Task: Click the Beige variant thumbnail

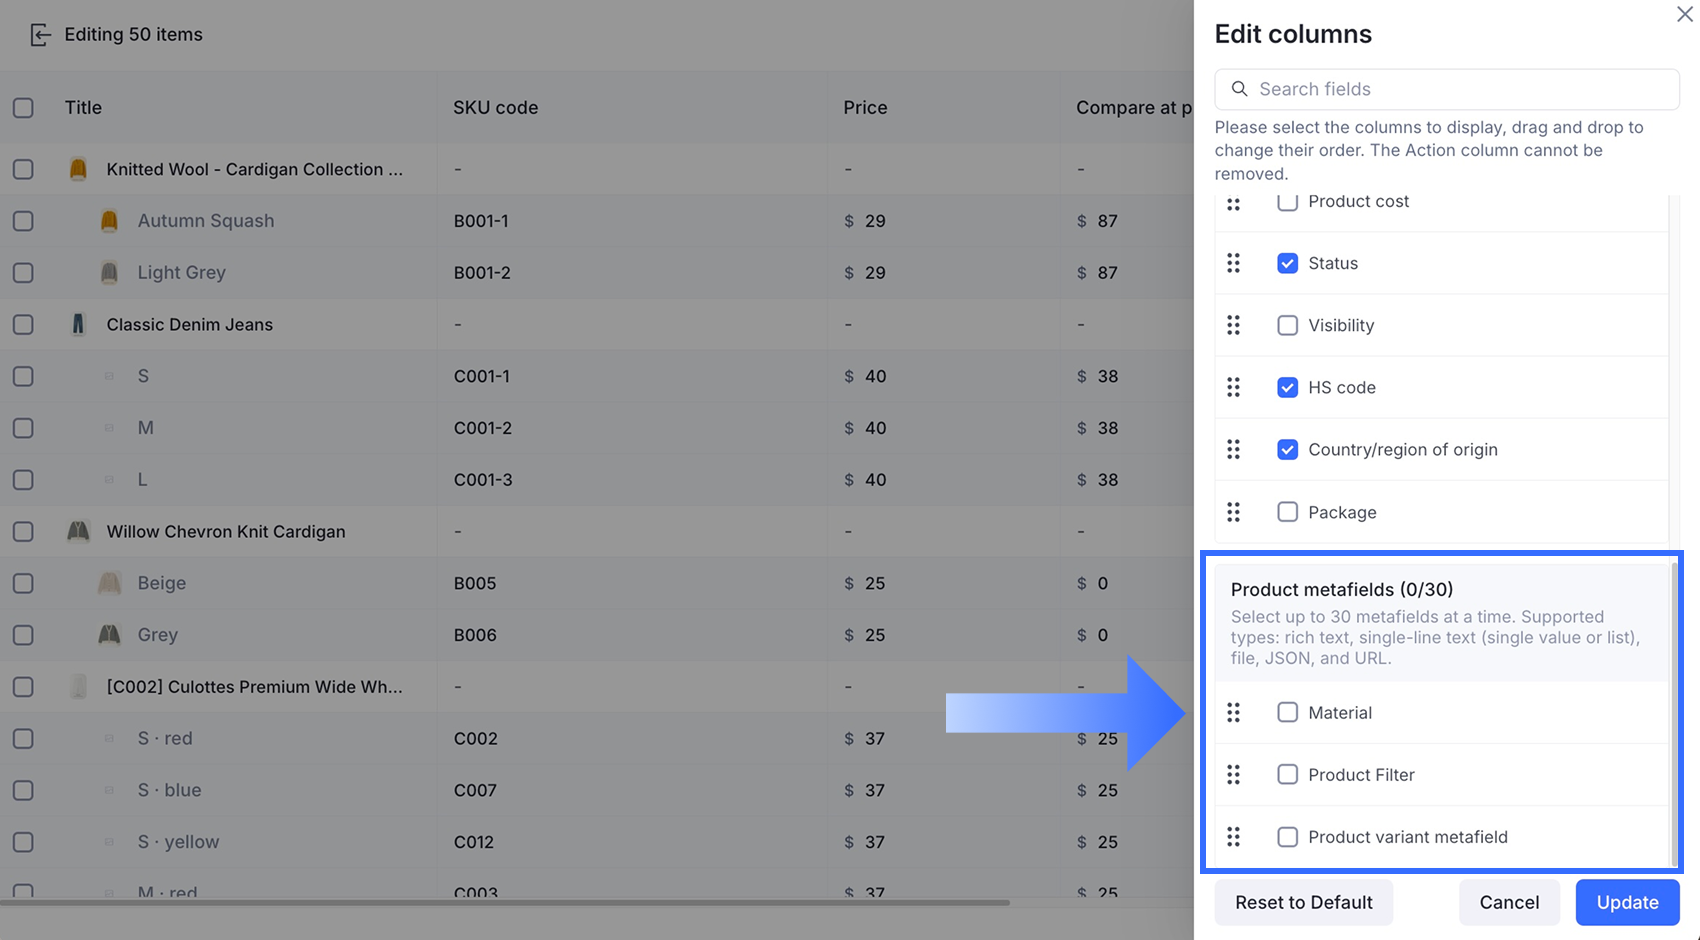Action: click(x=109, y=583)
